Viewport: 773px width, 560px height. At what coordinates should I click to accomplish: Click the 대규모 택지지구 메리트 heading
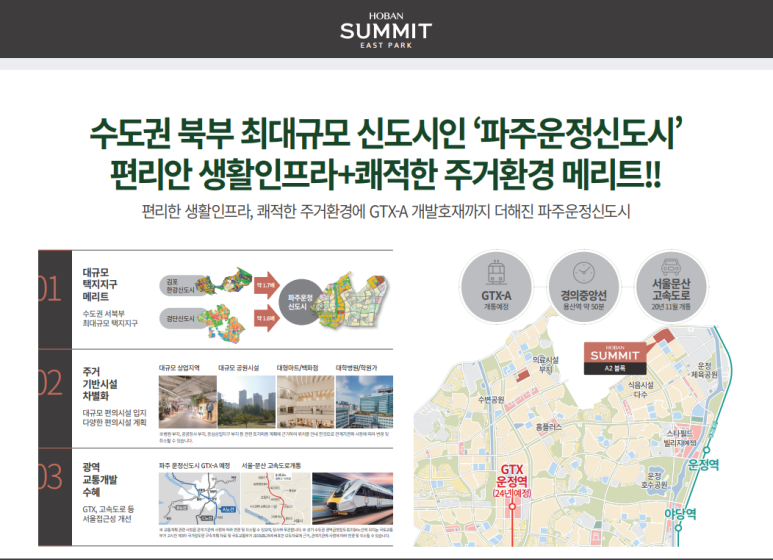[100, 284]
